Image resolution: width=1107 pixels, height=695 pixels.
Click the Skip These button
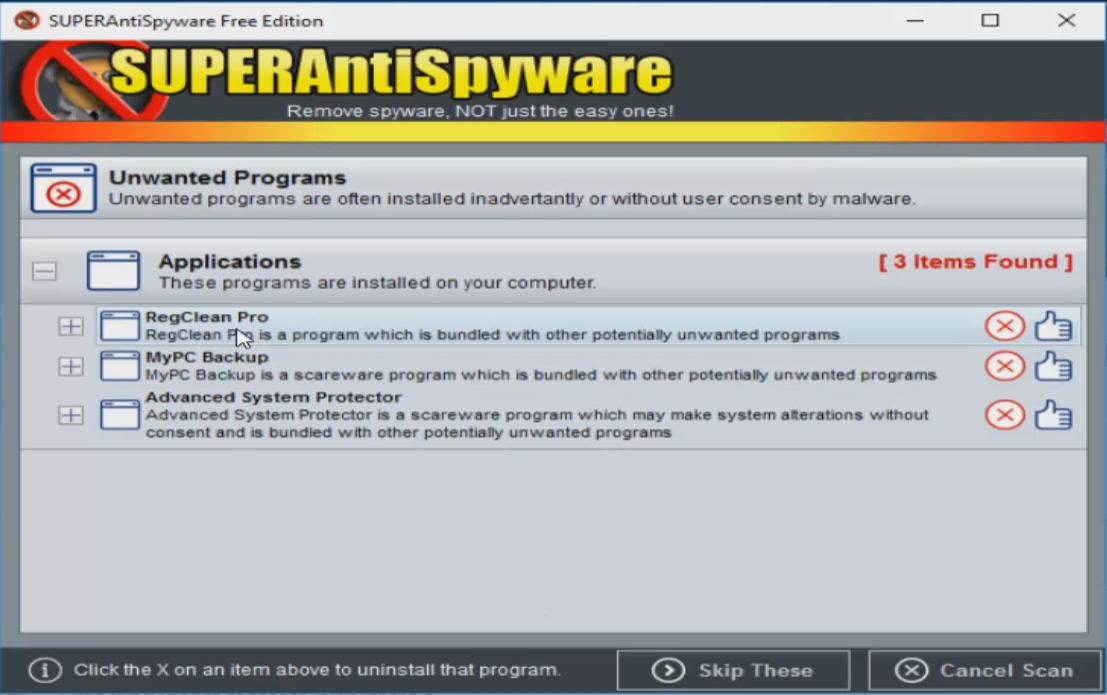[x=734, y=670]
